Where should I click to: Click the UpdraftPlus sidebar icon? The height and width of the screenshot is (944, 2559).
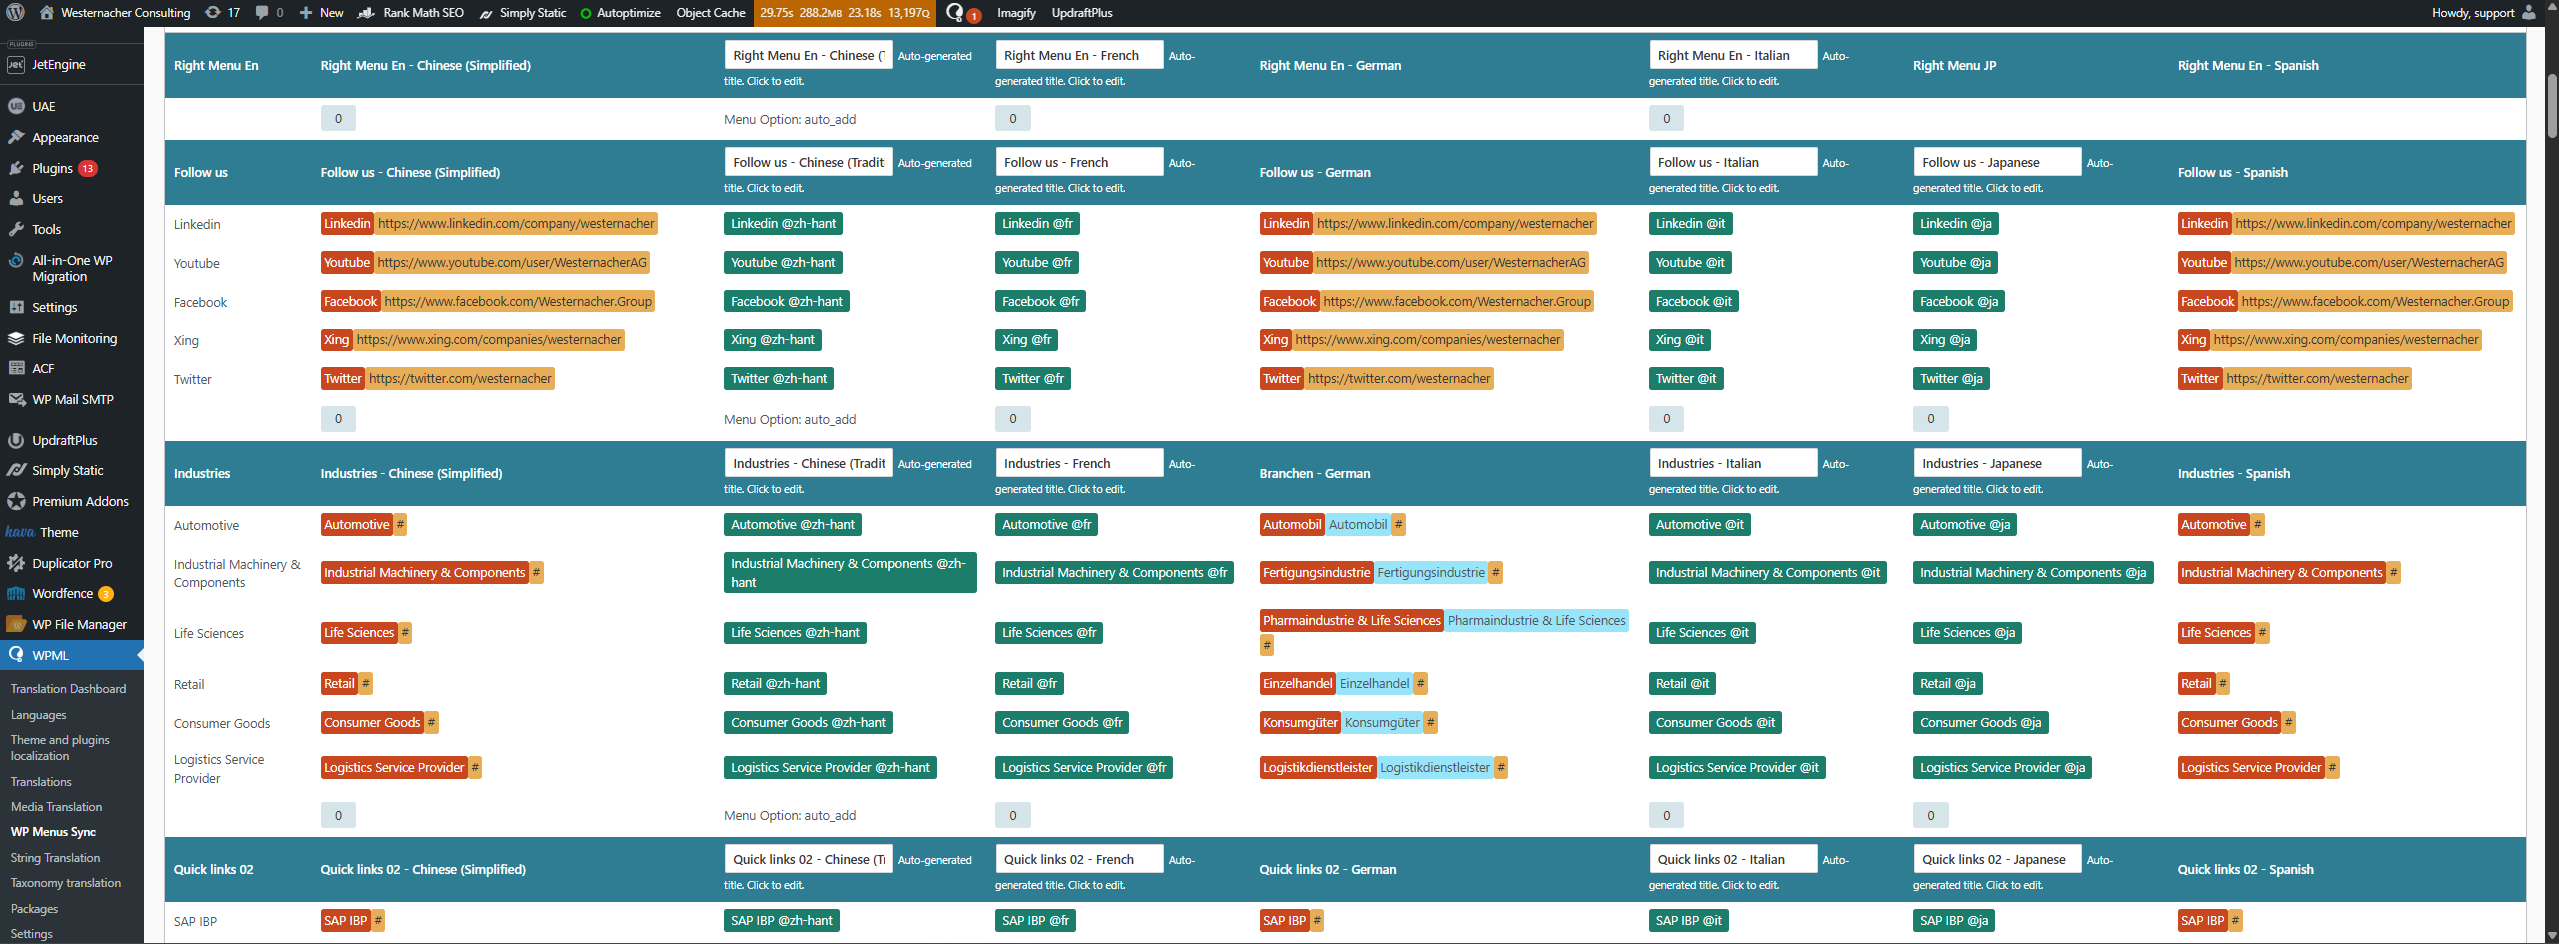tap(16, 440)
